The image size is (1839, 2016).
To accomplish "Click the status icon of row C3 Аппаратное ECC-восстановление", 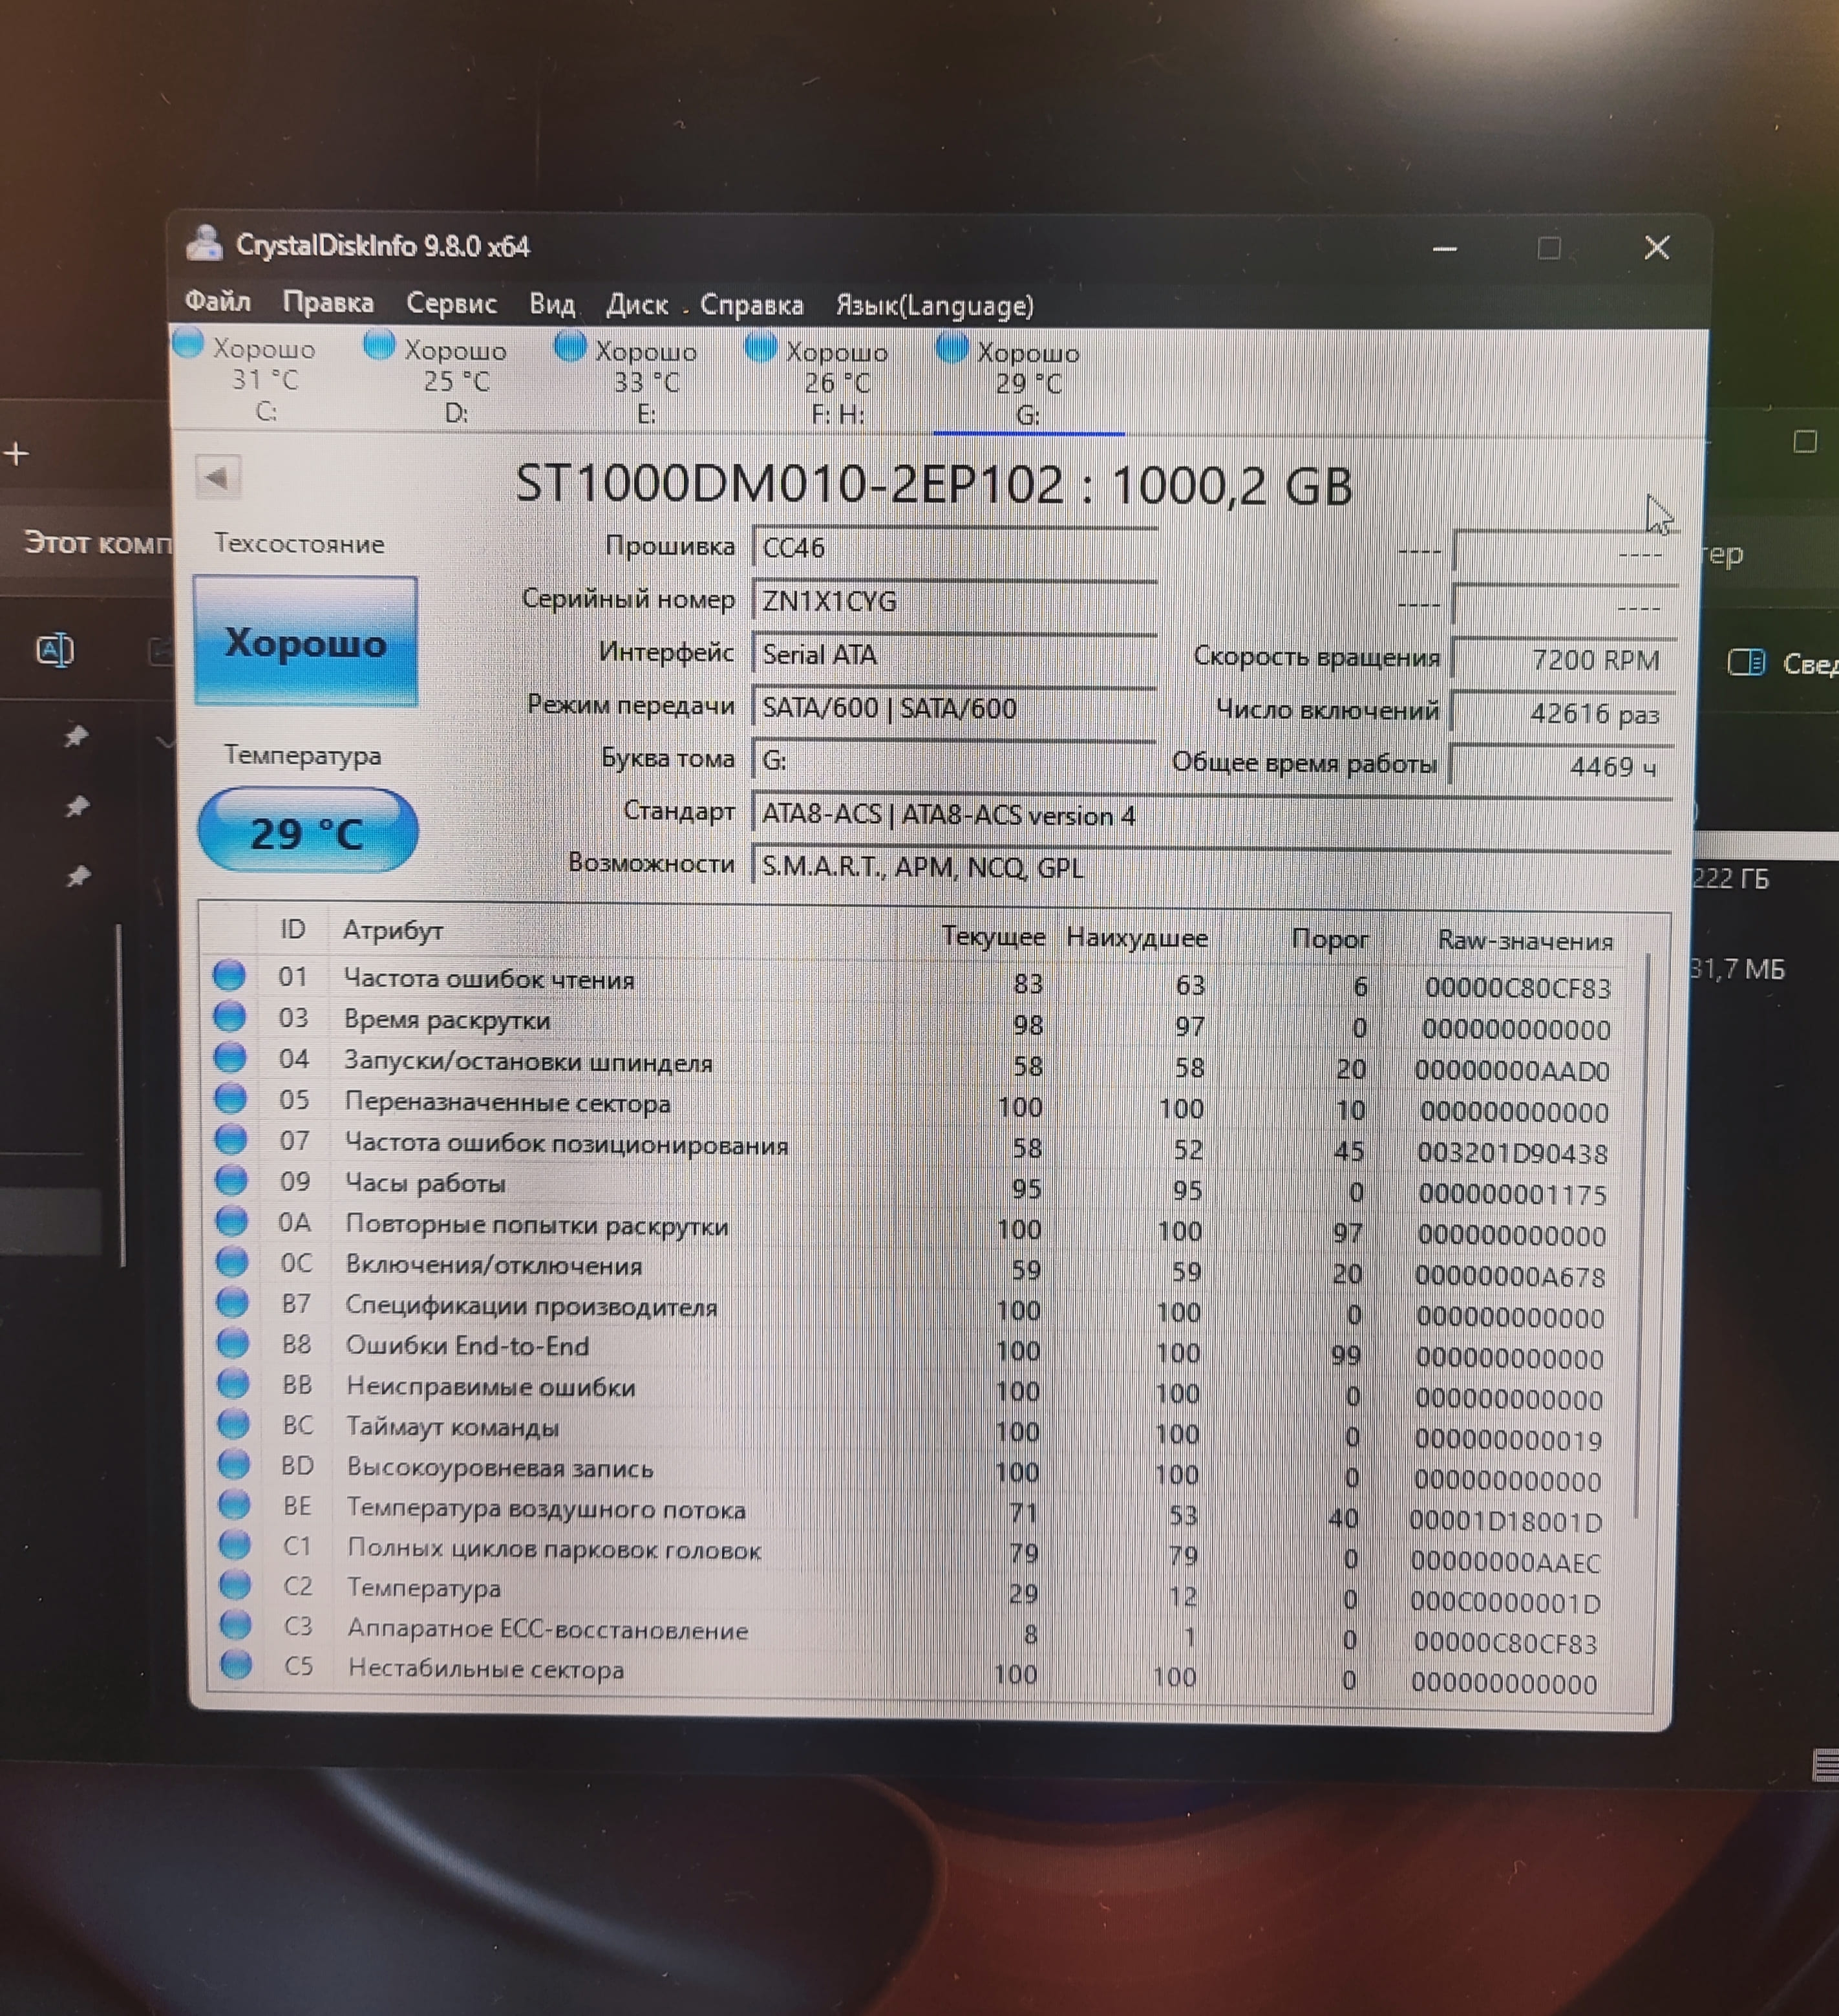I will point(236,1624).
